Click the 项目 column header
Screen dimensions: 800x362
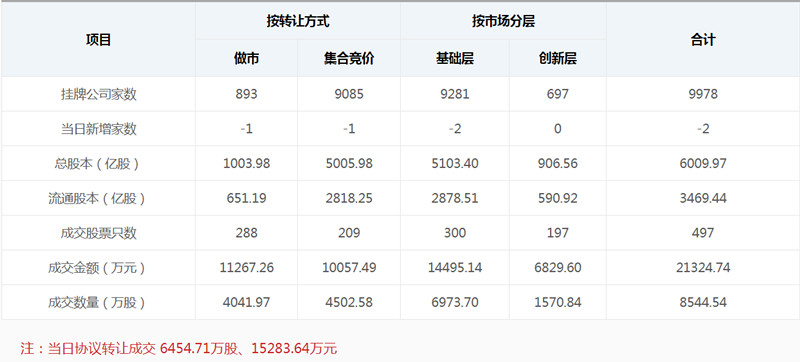click(98, 40)
